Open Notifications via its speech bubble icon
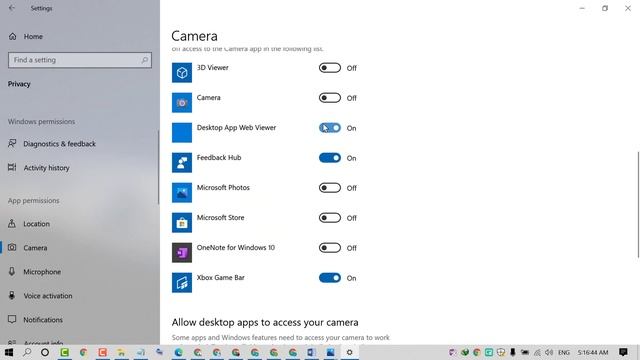This screenshot has height=360, width=640. [12, 319]
